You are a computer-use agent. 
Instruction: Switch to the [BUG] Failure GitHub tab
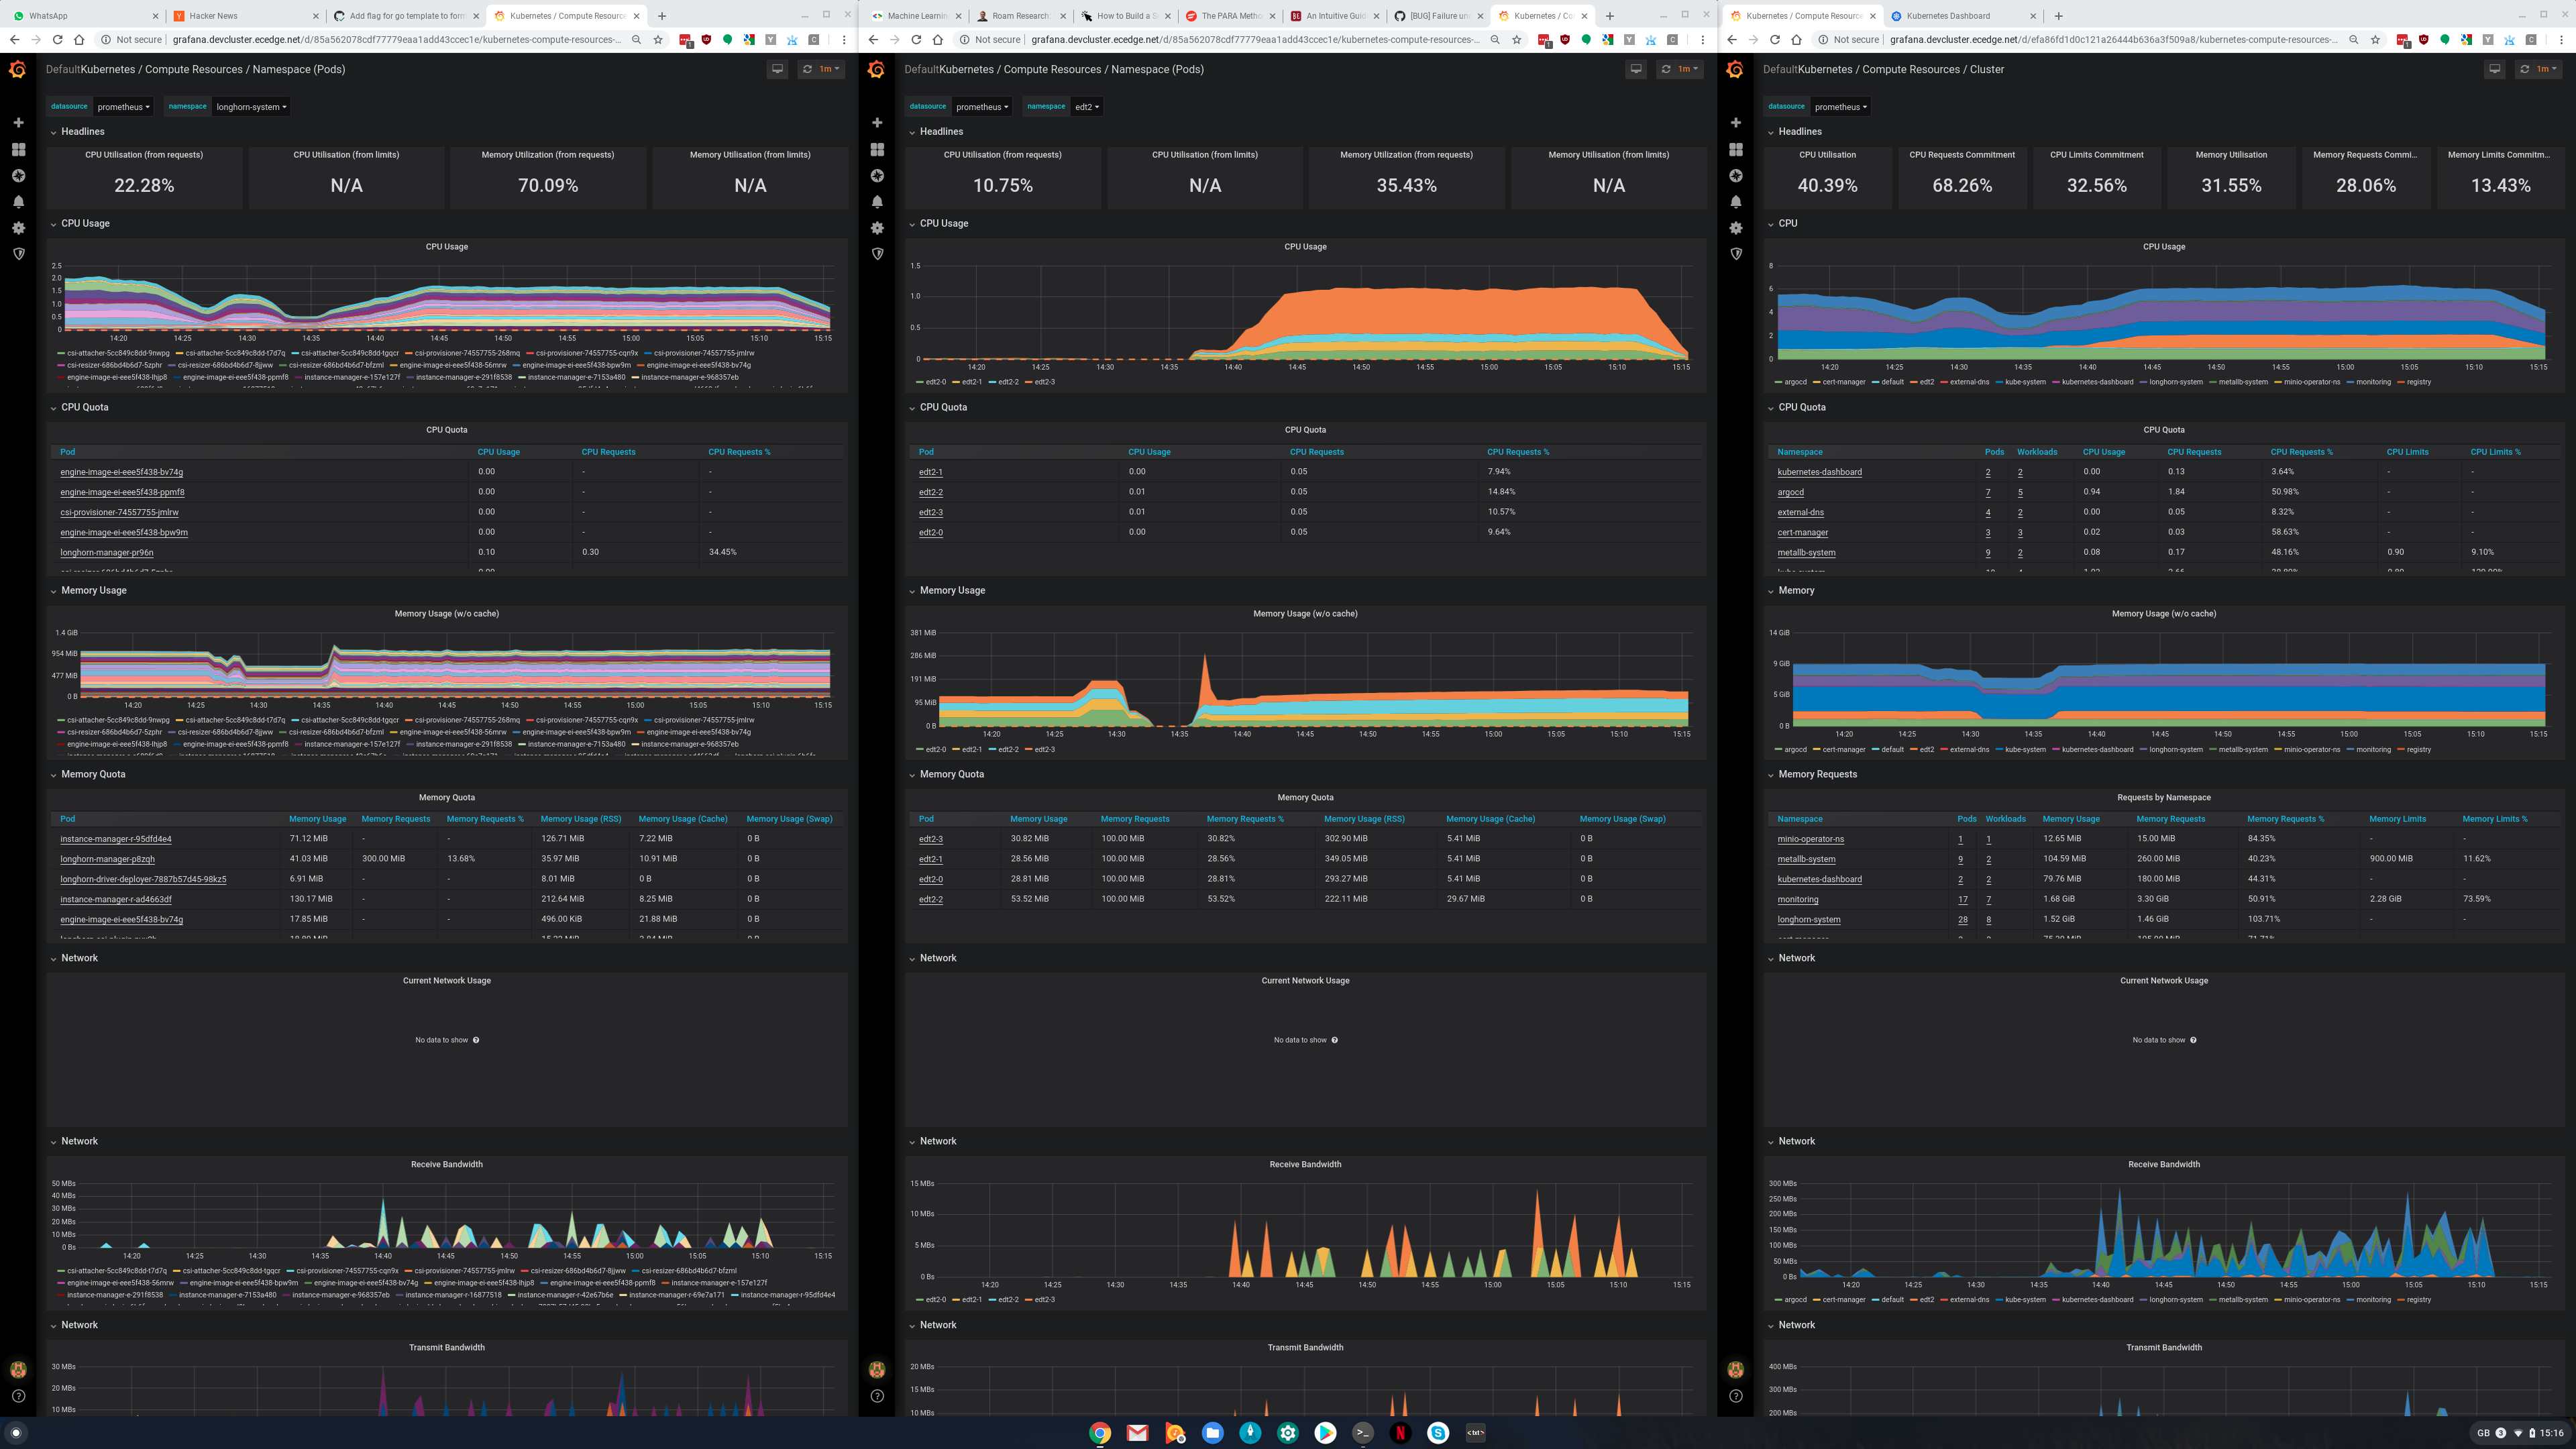click(1439, 16)
